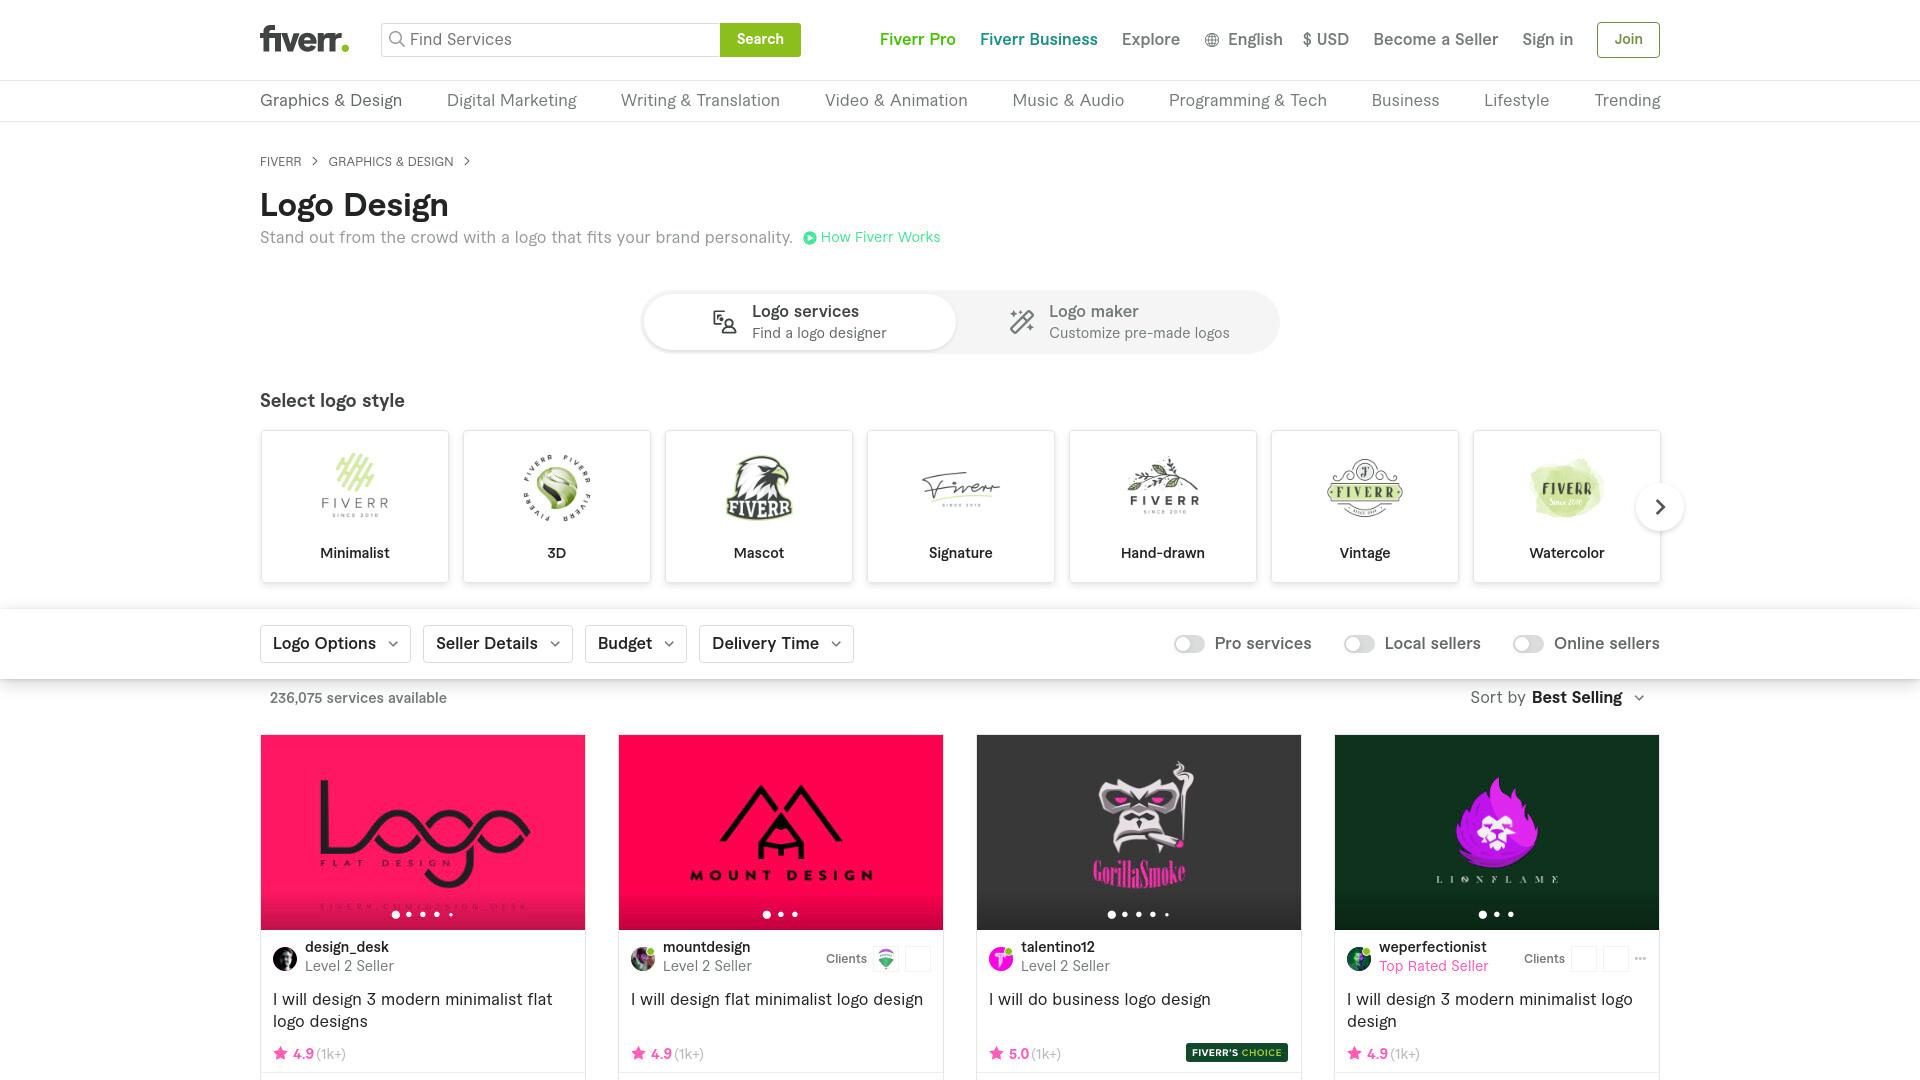1920x1080 pixels.
Task: Open Fiverr Business link
Action: pyautogui.click(x=1039, y=40)
